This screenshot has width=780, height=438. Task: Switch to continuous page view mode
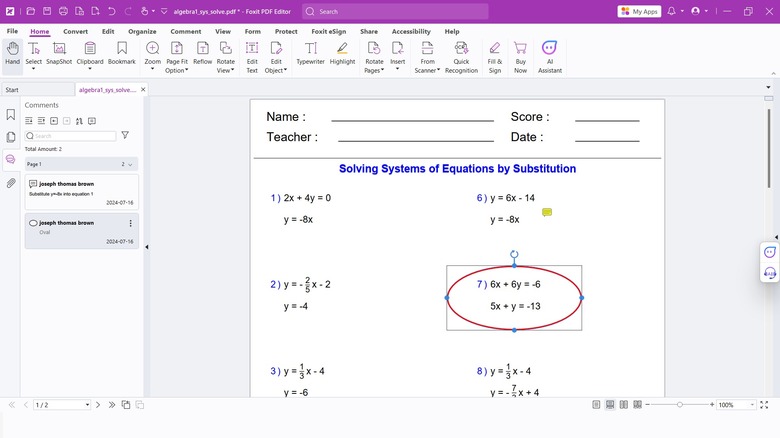tap(610, 405)
